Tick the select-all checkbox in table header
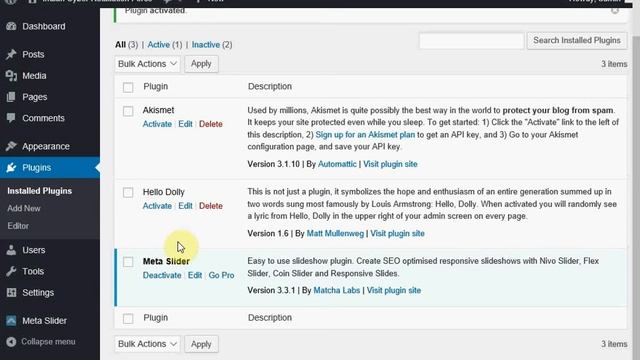This screenshot has width=640, height=360. coord(128,87)
